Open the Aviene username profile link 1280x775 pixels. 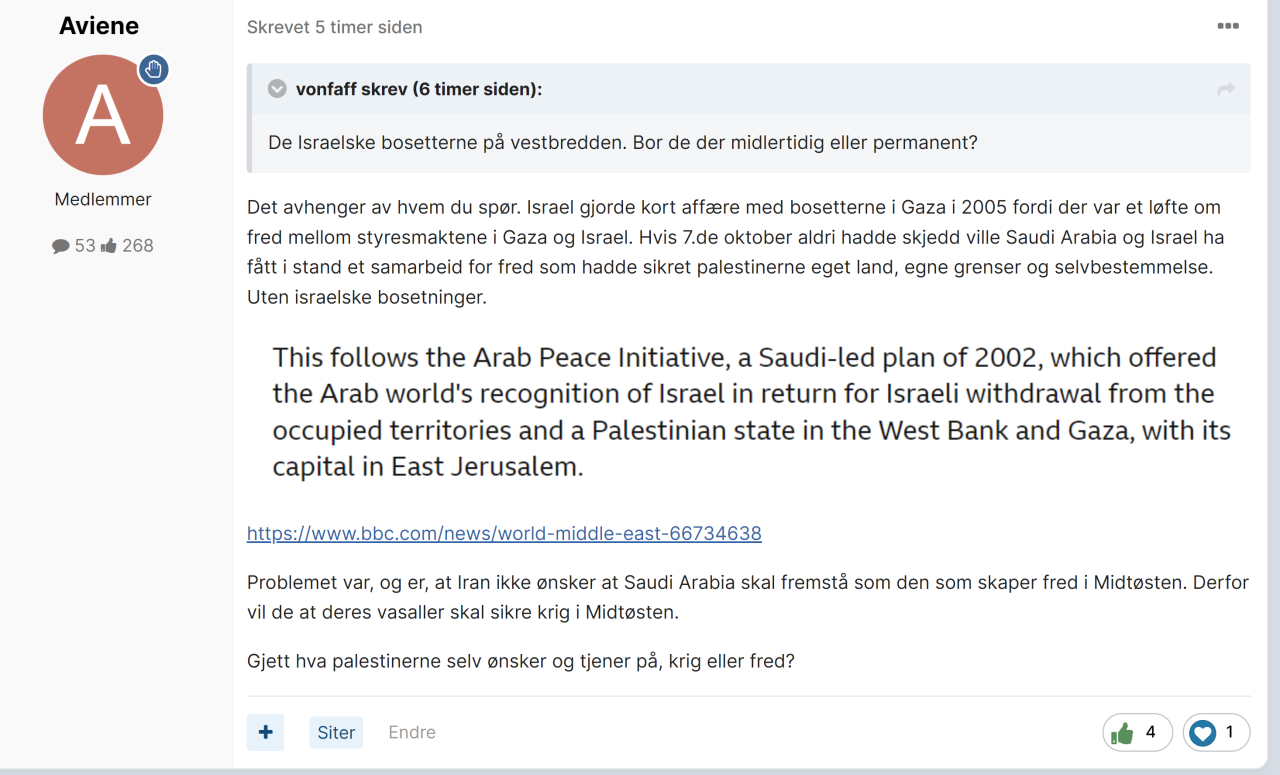point(99,26)
